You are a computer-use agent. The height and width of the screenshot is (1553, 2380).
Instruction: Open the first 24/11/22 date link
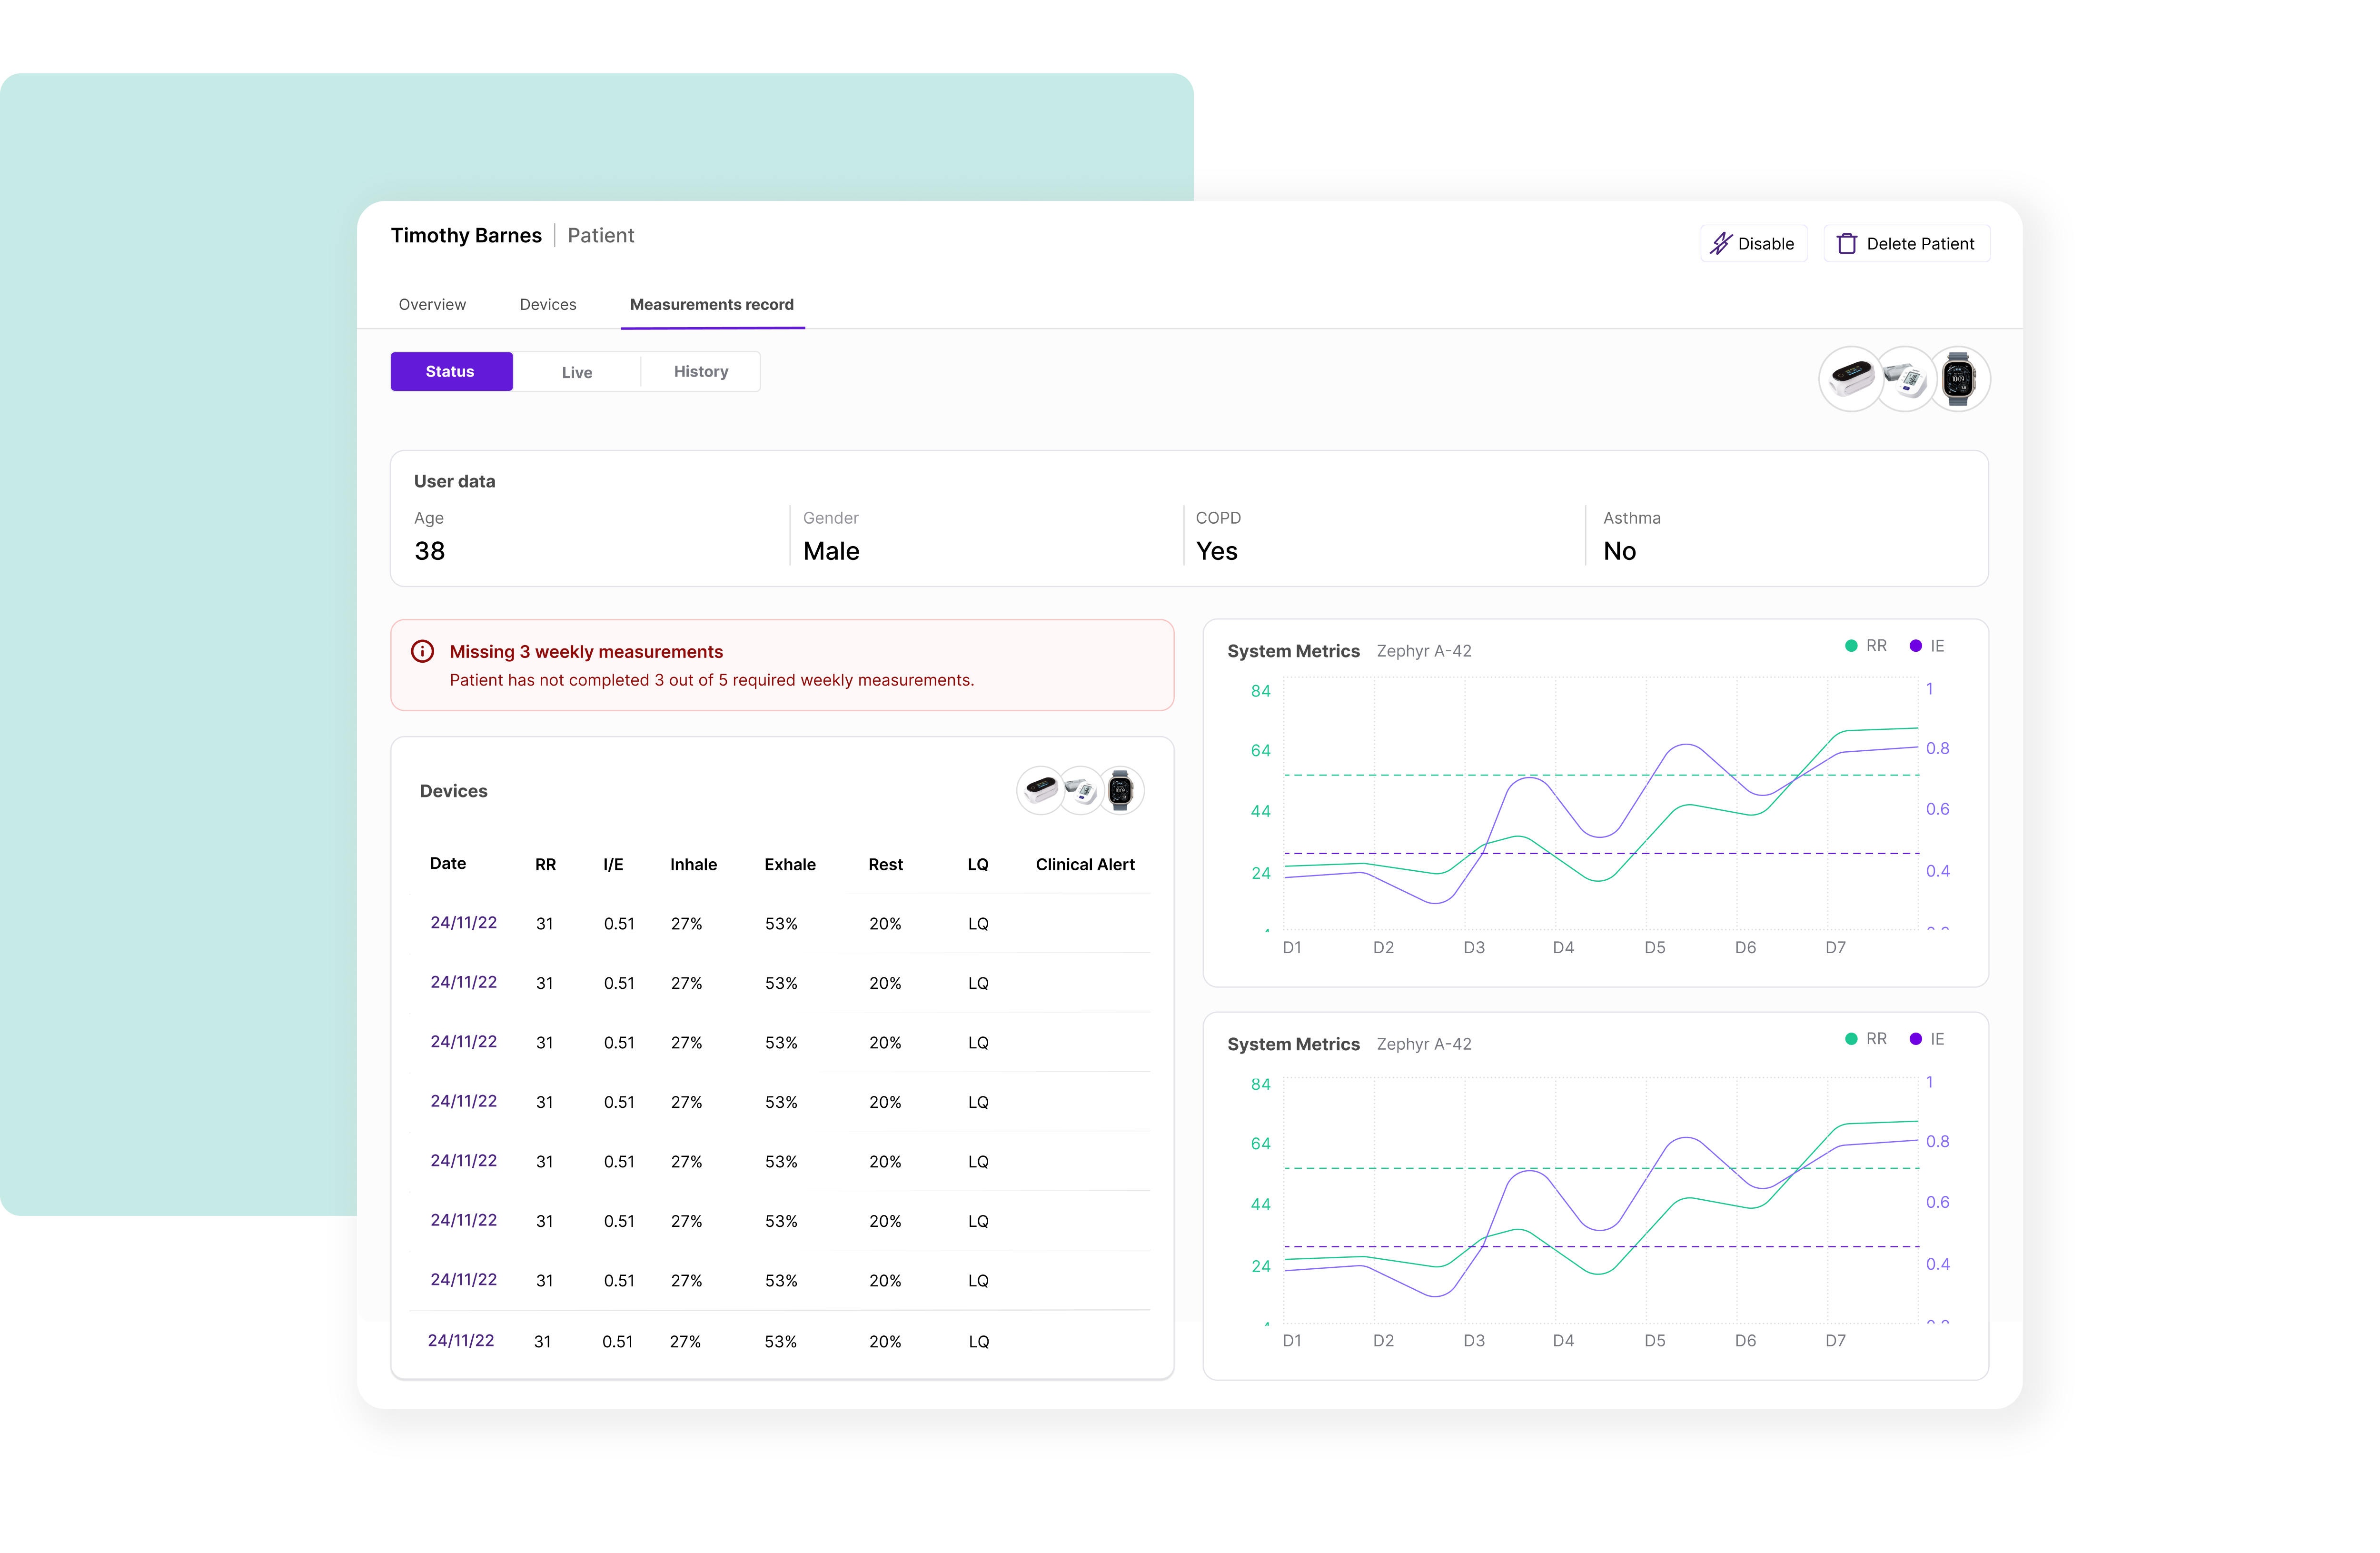click(x=463, y=922)
